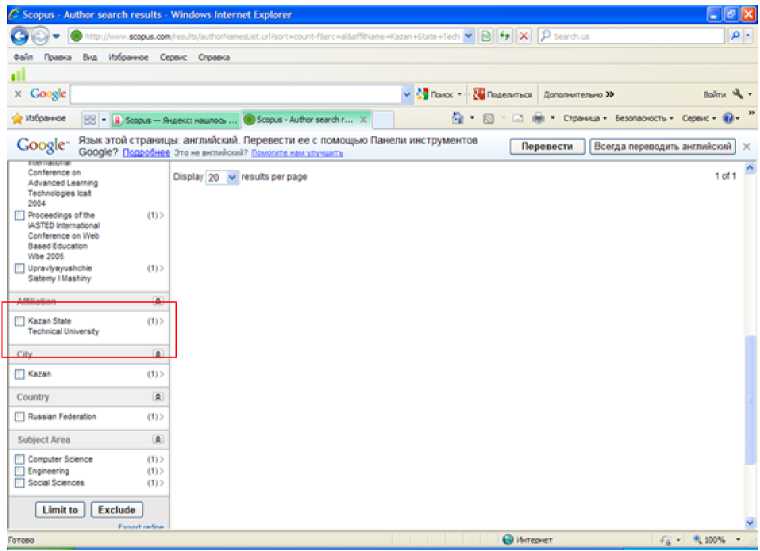760x551 pixels.
Task: Close the Scopus Author search tab
Action: [x=363, y=119]
